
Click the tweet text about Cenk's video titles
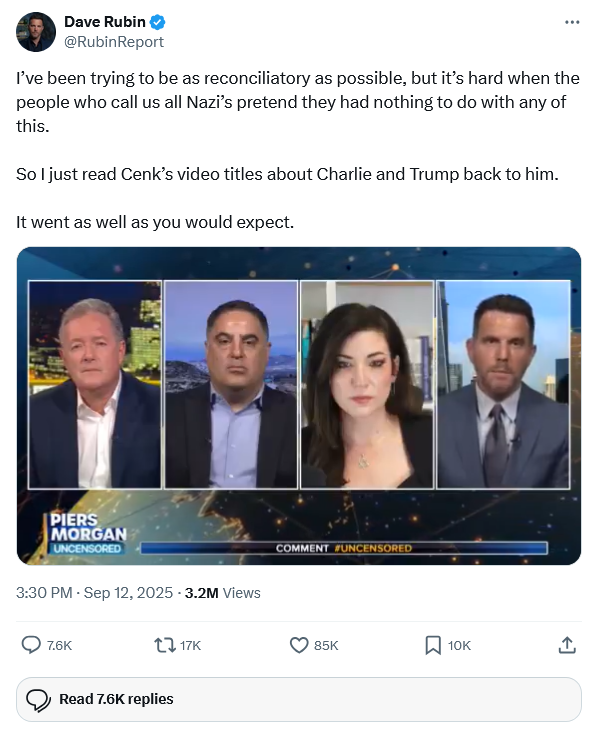pos(287,174)
